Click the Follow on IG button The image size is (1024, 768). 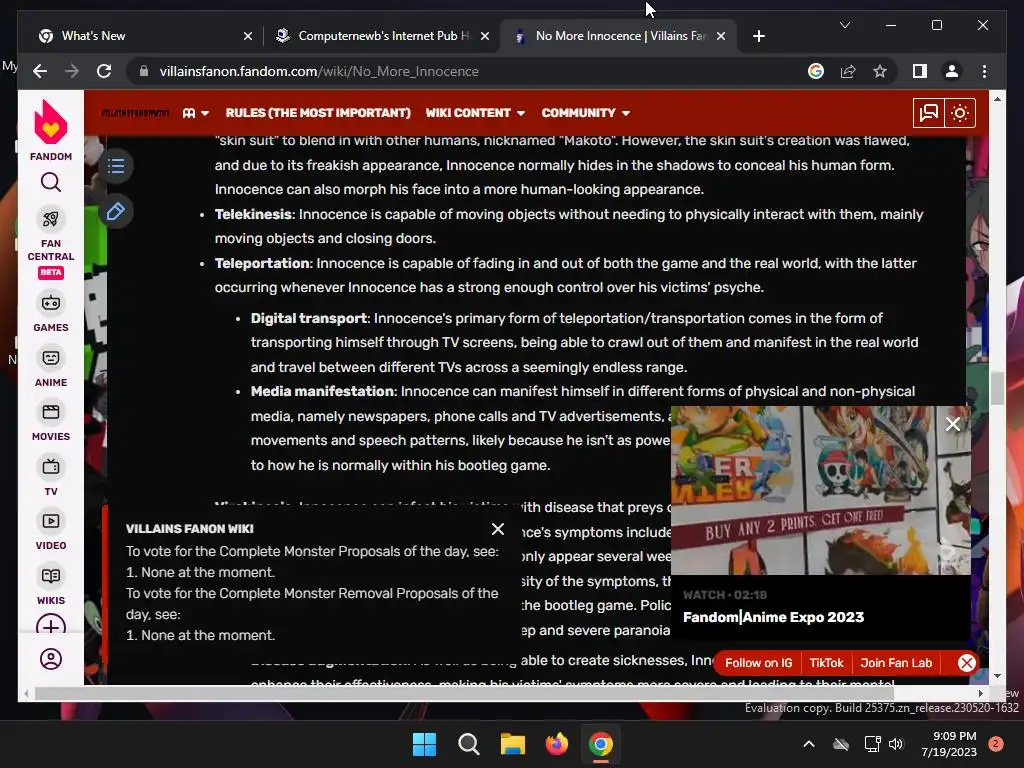(x=758, y=663)
